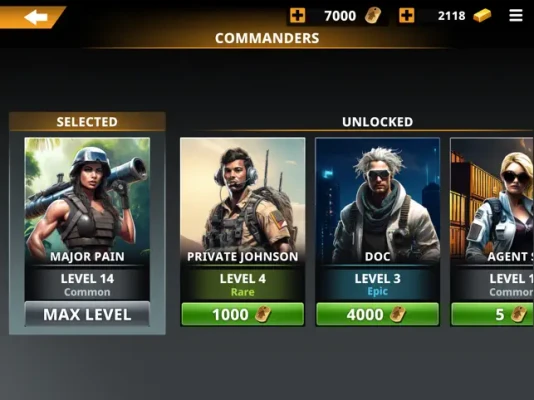Tap Private Johnson's Level 4 Rare label
This screenshot has height=400, width=534.
242,285
